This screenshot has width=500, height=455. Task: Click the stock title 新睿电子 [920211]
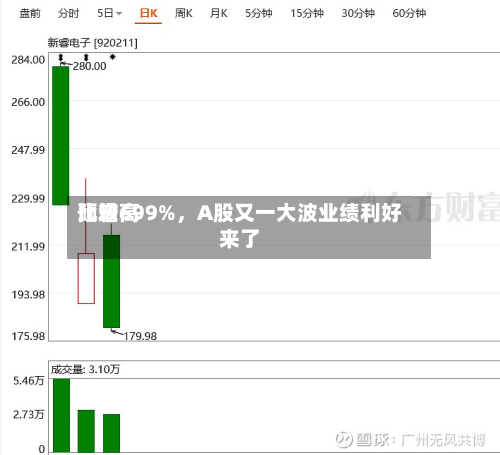click(92, 43)
